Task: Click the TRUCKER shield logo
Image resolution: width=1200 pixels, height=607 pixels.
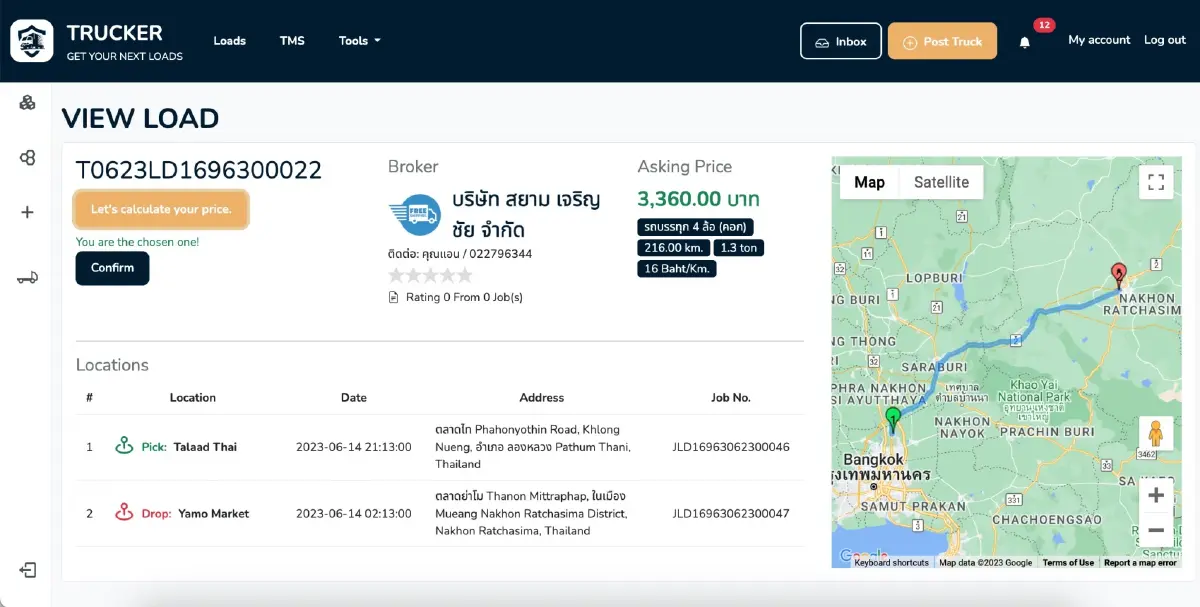Action: click(x=30, y=40)
